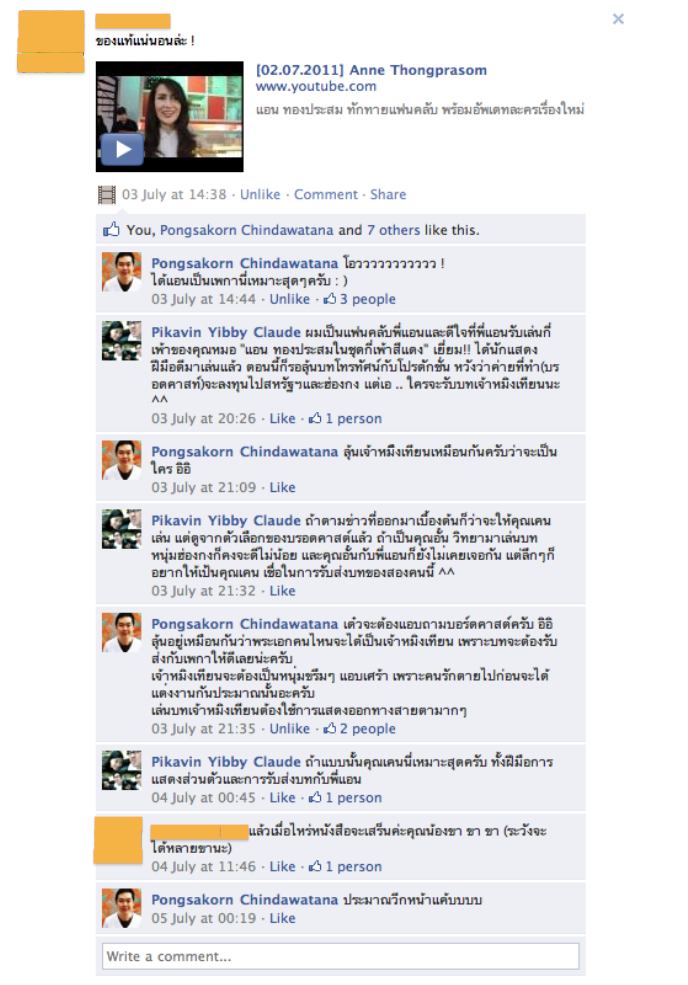Viewport: 688px width, 985px height.
Task: Unlike the 03 July 14:44 comment
Action: (x=290, y=299)
